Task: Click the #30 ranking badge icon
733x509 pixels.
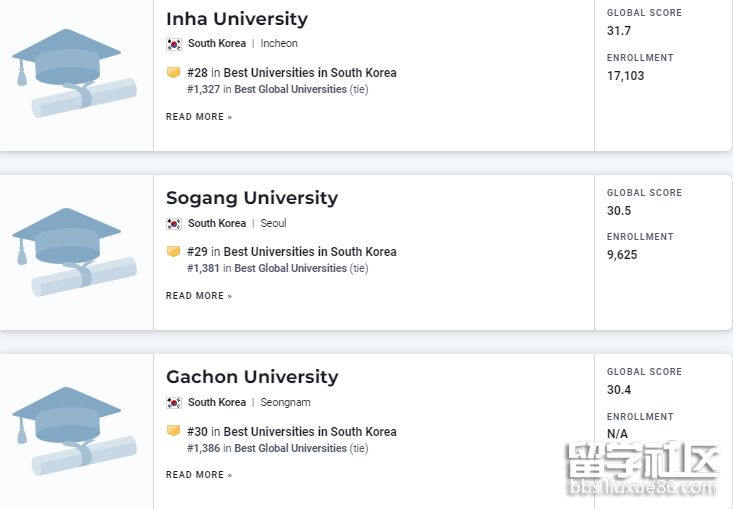Action: click(173, 431)
